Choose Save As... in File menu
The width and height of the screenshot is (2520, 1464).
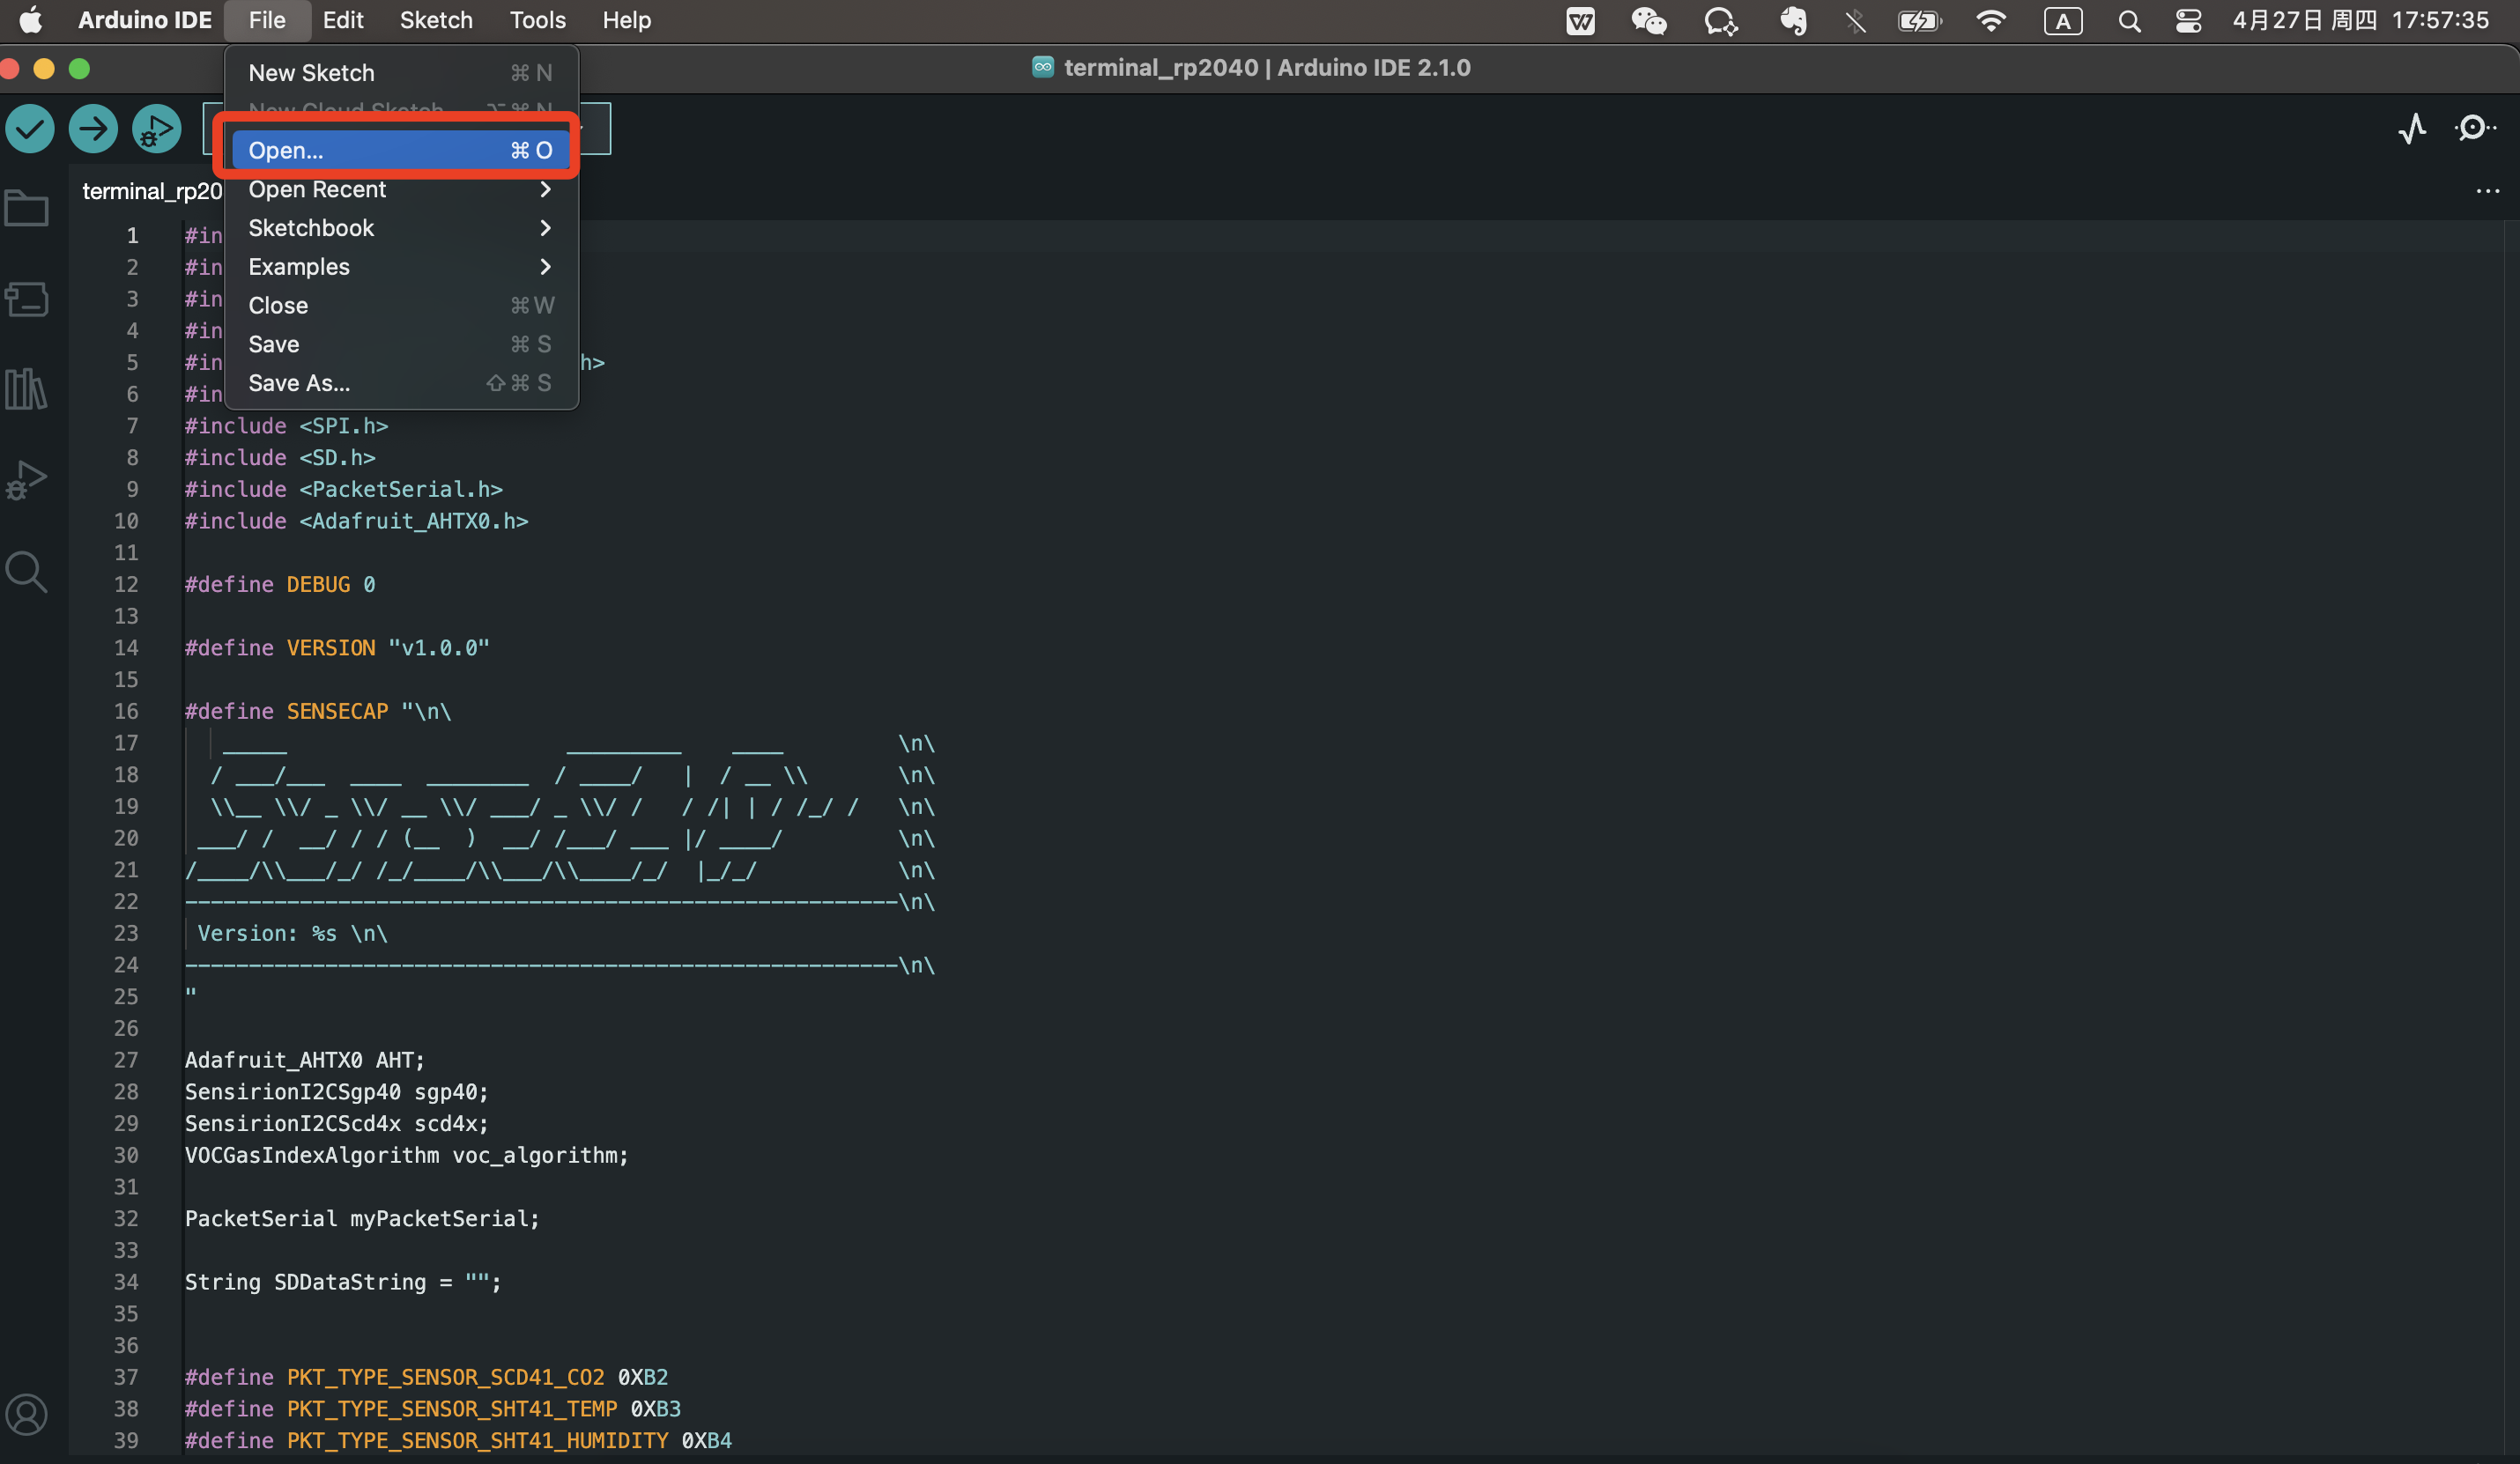[x=401, y=383]
